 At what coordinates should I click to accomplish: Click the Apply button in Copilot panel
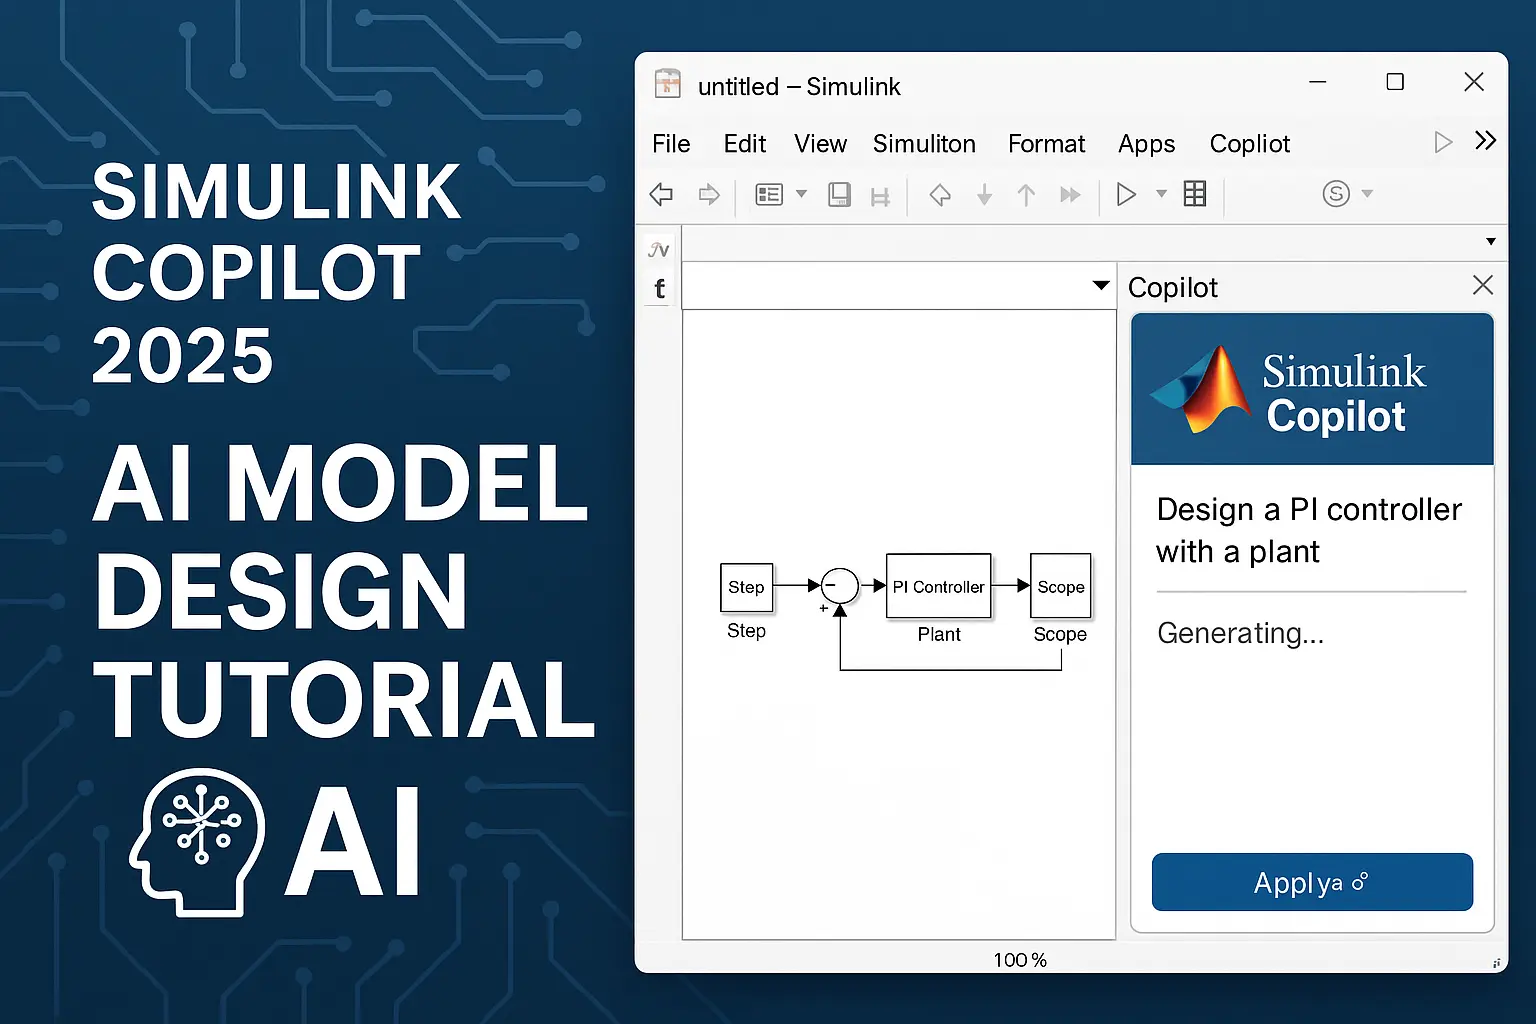pos(1311,882)
